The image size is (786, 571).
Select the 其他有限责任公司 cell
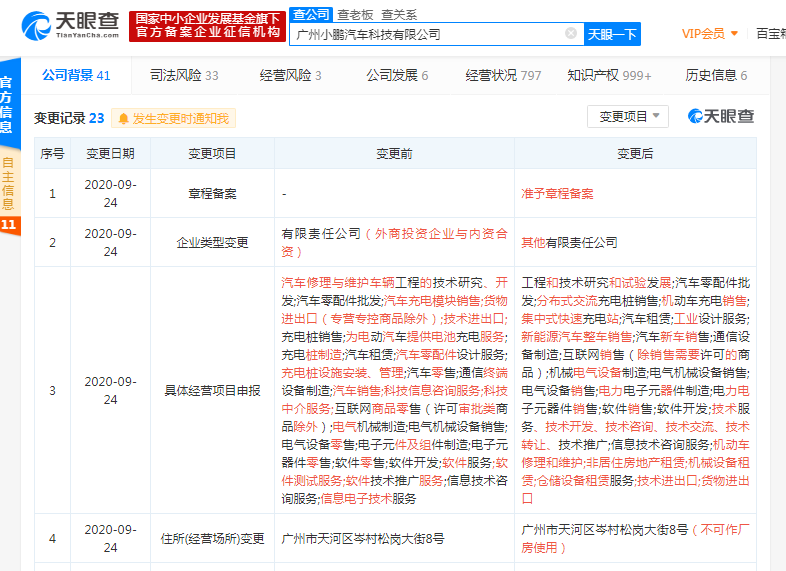pos(635,243)
